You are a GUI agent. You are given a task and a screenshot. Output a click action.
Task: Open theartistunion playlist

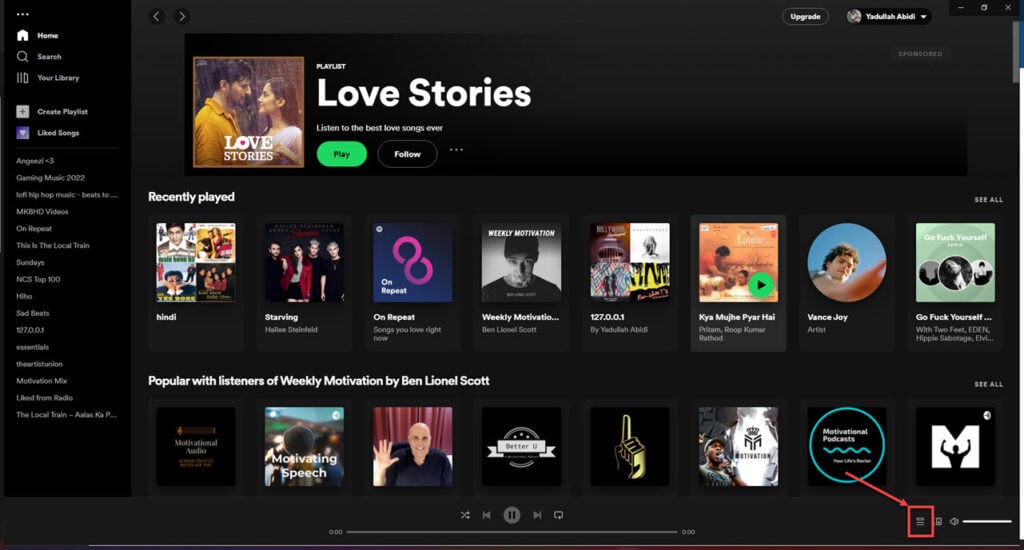click(39, 364)
